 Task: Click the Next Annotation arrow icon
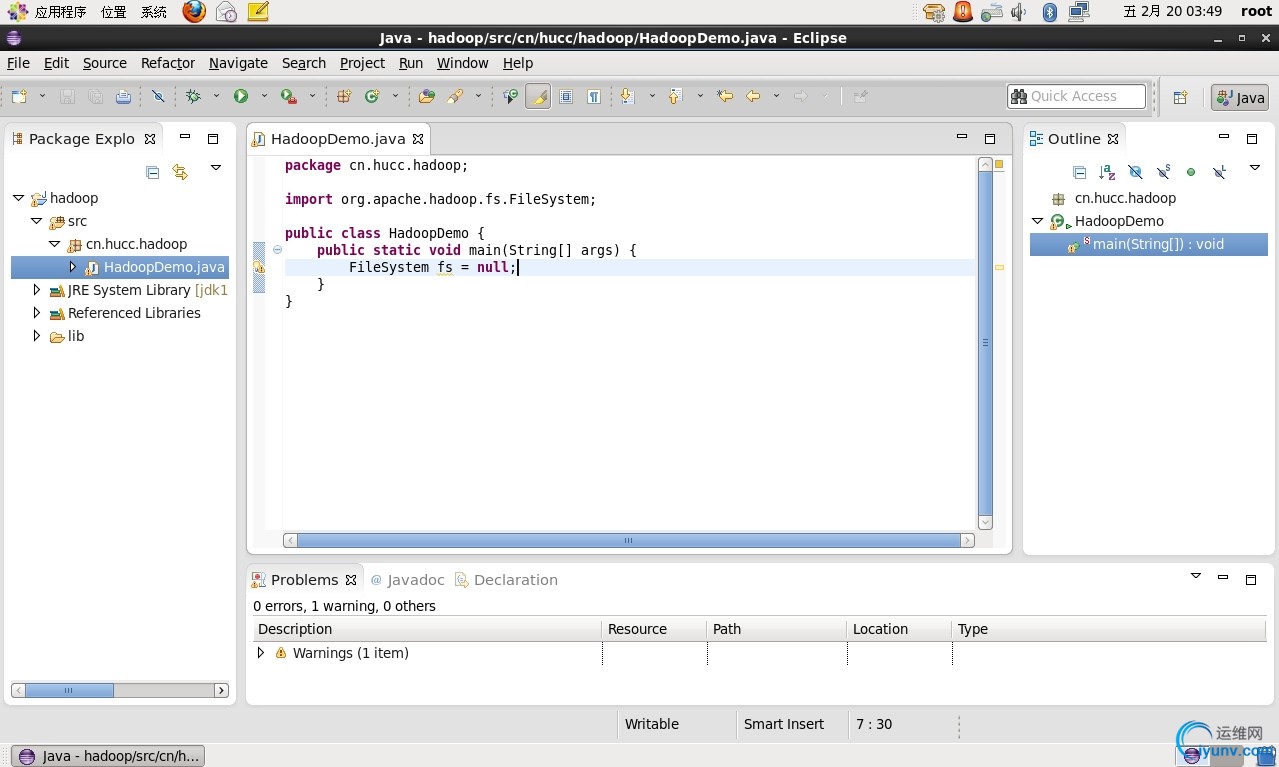[x=628, y=96]
